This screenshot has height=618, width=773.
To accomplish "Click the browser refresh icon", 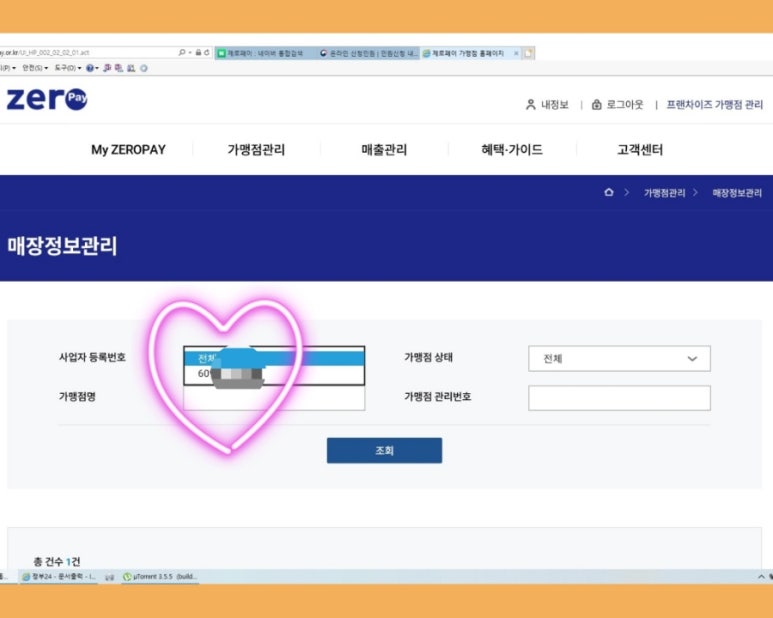I will (207, 52).
